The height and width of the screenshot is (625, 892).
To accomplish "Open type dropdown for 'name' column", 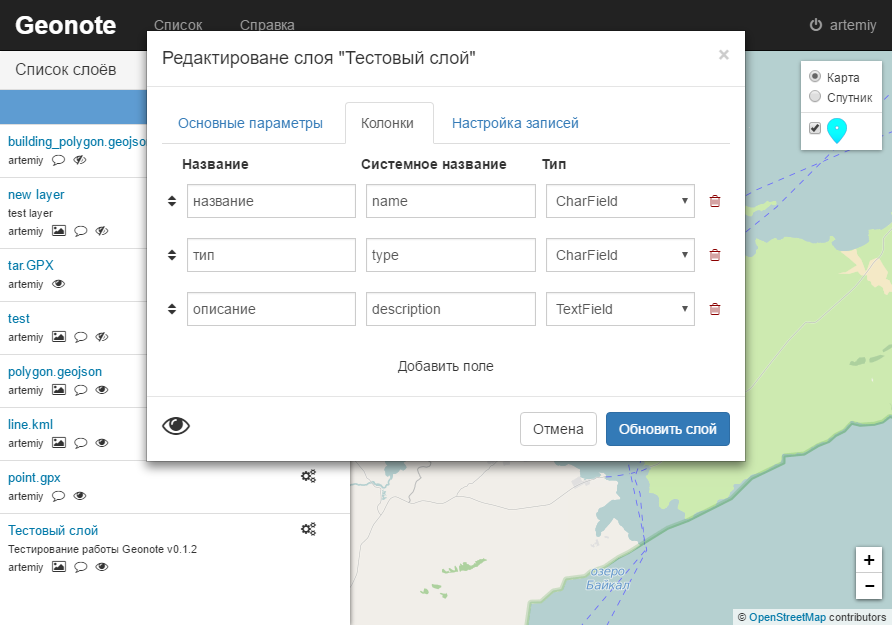I will coord(620,201).
